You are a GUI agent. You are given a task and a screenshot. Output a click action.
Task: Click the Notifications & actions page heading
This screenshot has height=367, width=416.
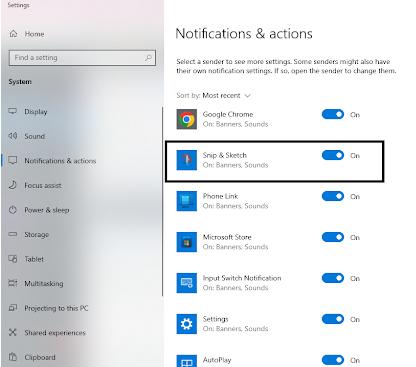(x=244, y=34)
